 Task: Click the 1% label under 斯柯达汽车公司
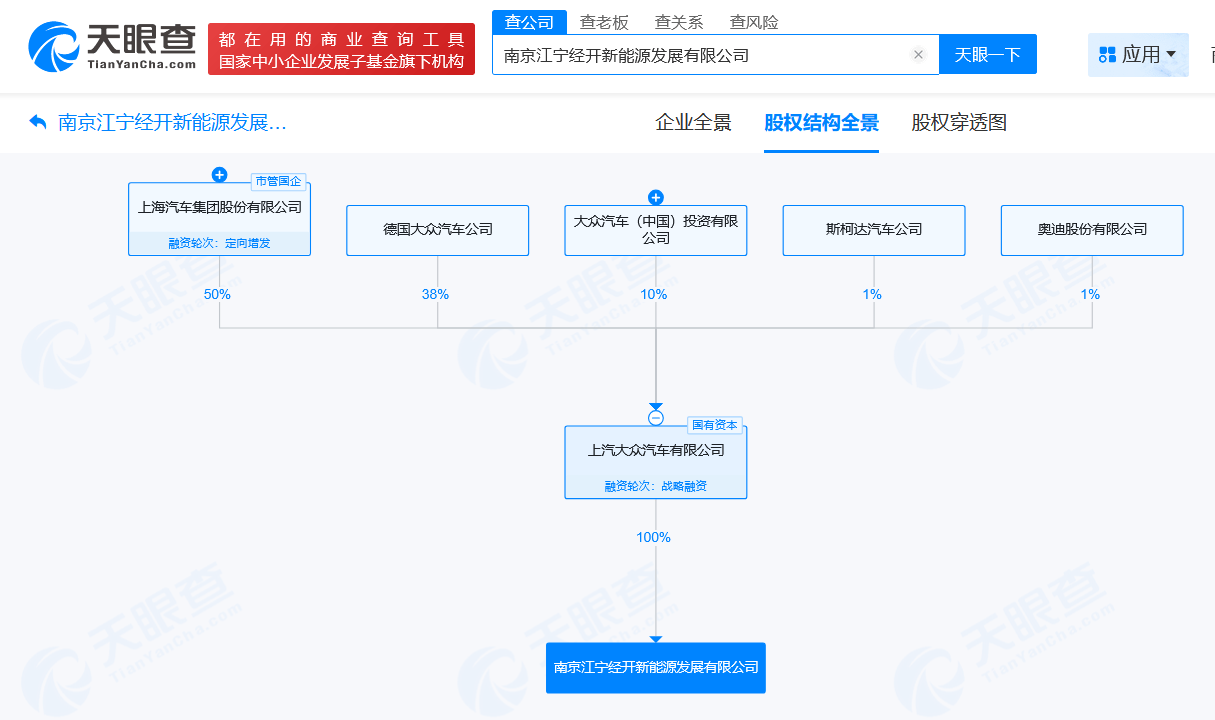[x=872, y=294]
